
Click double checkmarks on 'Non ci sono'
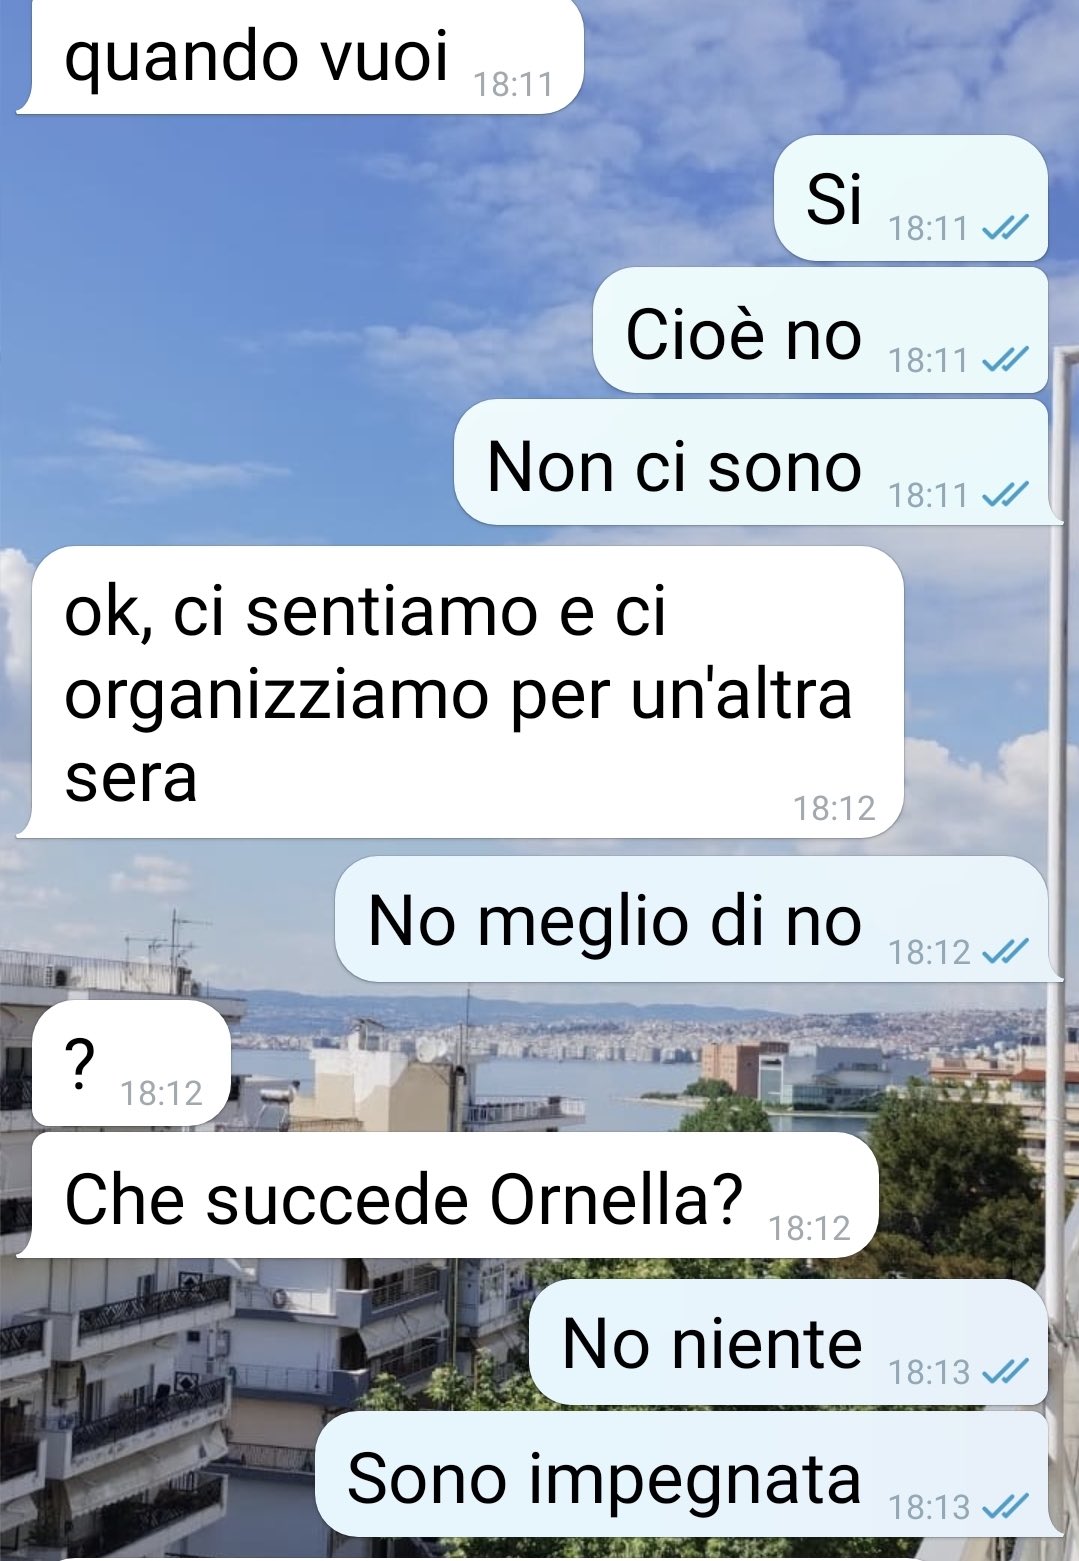[x=1004, y=494]
